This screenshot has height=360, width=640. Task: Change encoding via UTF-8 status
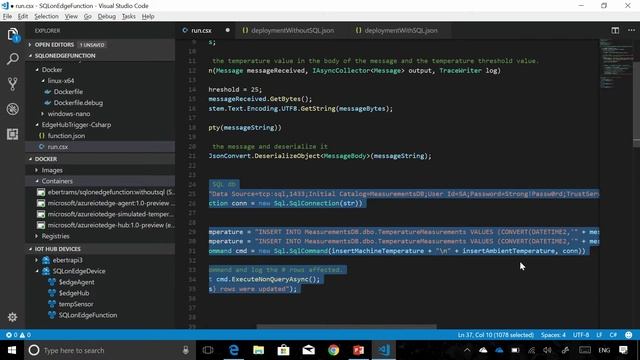coord(581,335)
